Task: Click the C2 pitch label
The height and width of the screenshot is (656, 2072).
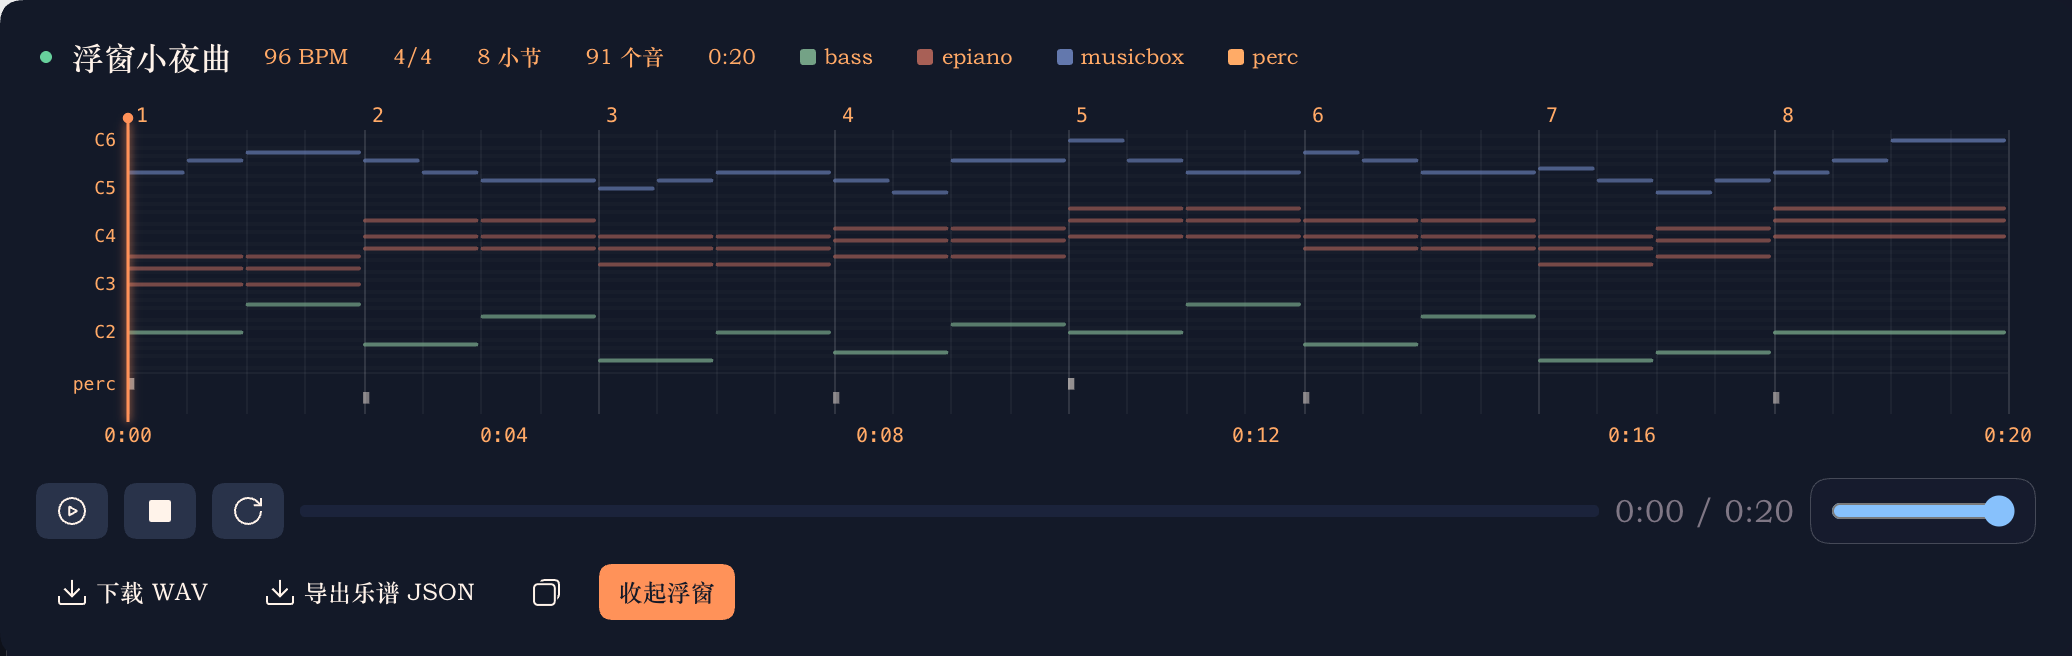Action: tap(105, 332)
